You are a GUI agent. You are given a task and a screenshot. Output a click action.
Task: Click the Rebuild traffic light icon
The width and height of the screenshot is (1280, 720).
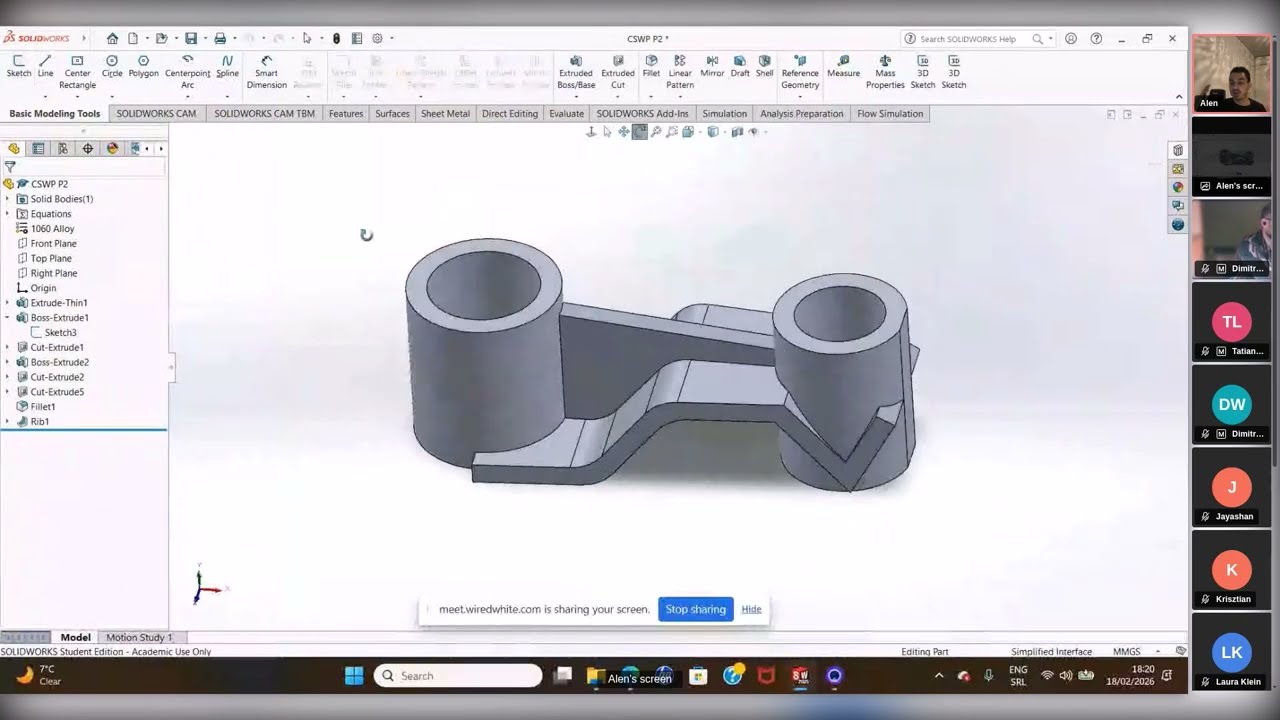pyautogui.click(x=336, y=39)
